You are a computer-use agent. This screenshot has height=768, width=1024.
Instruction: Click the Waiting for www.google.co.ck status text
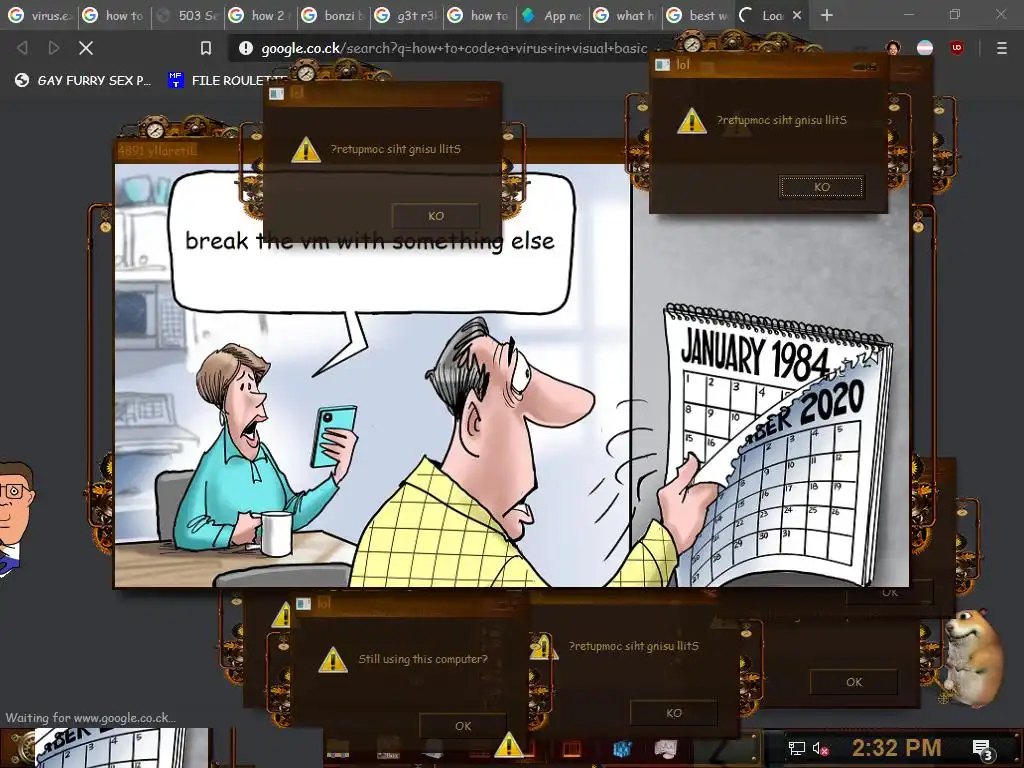pyautogui.click(x=90, y=718)
